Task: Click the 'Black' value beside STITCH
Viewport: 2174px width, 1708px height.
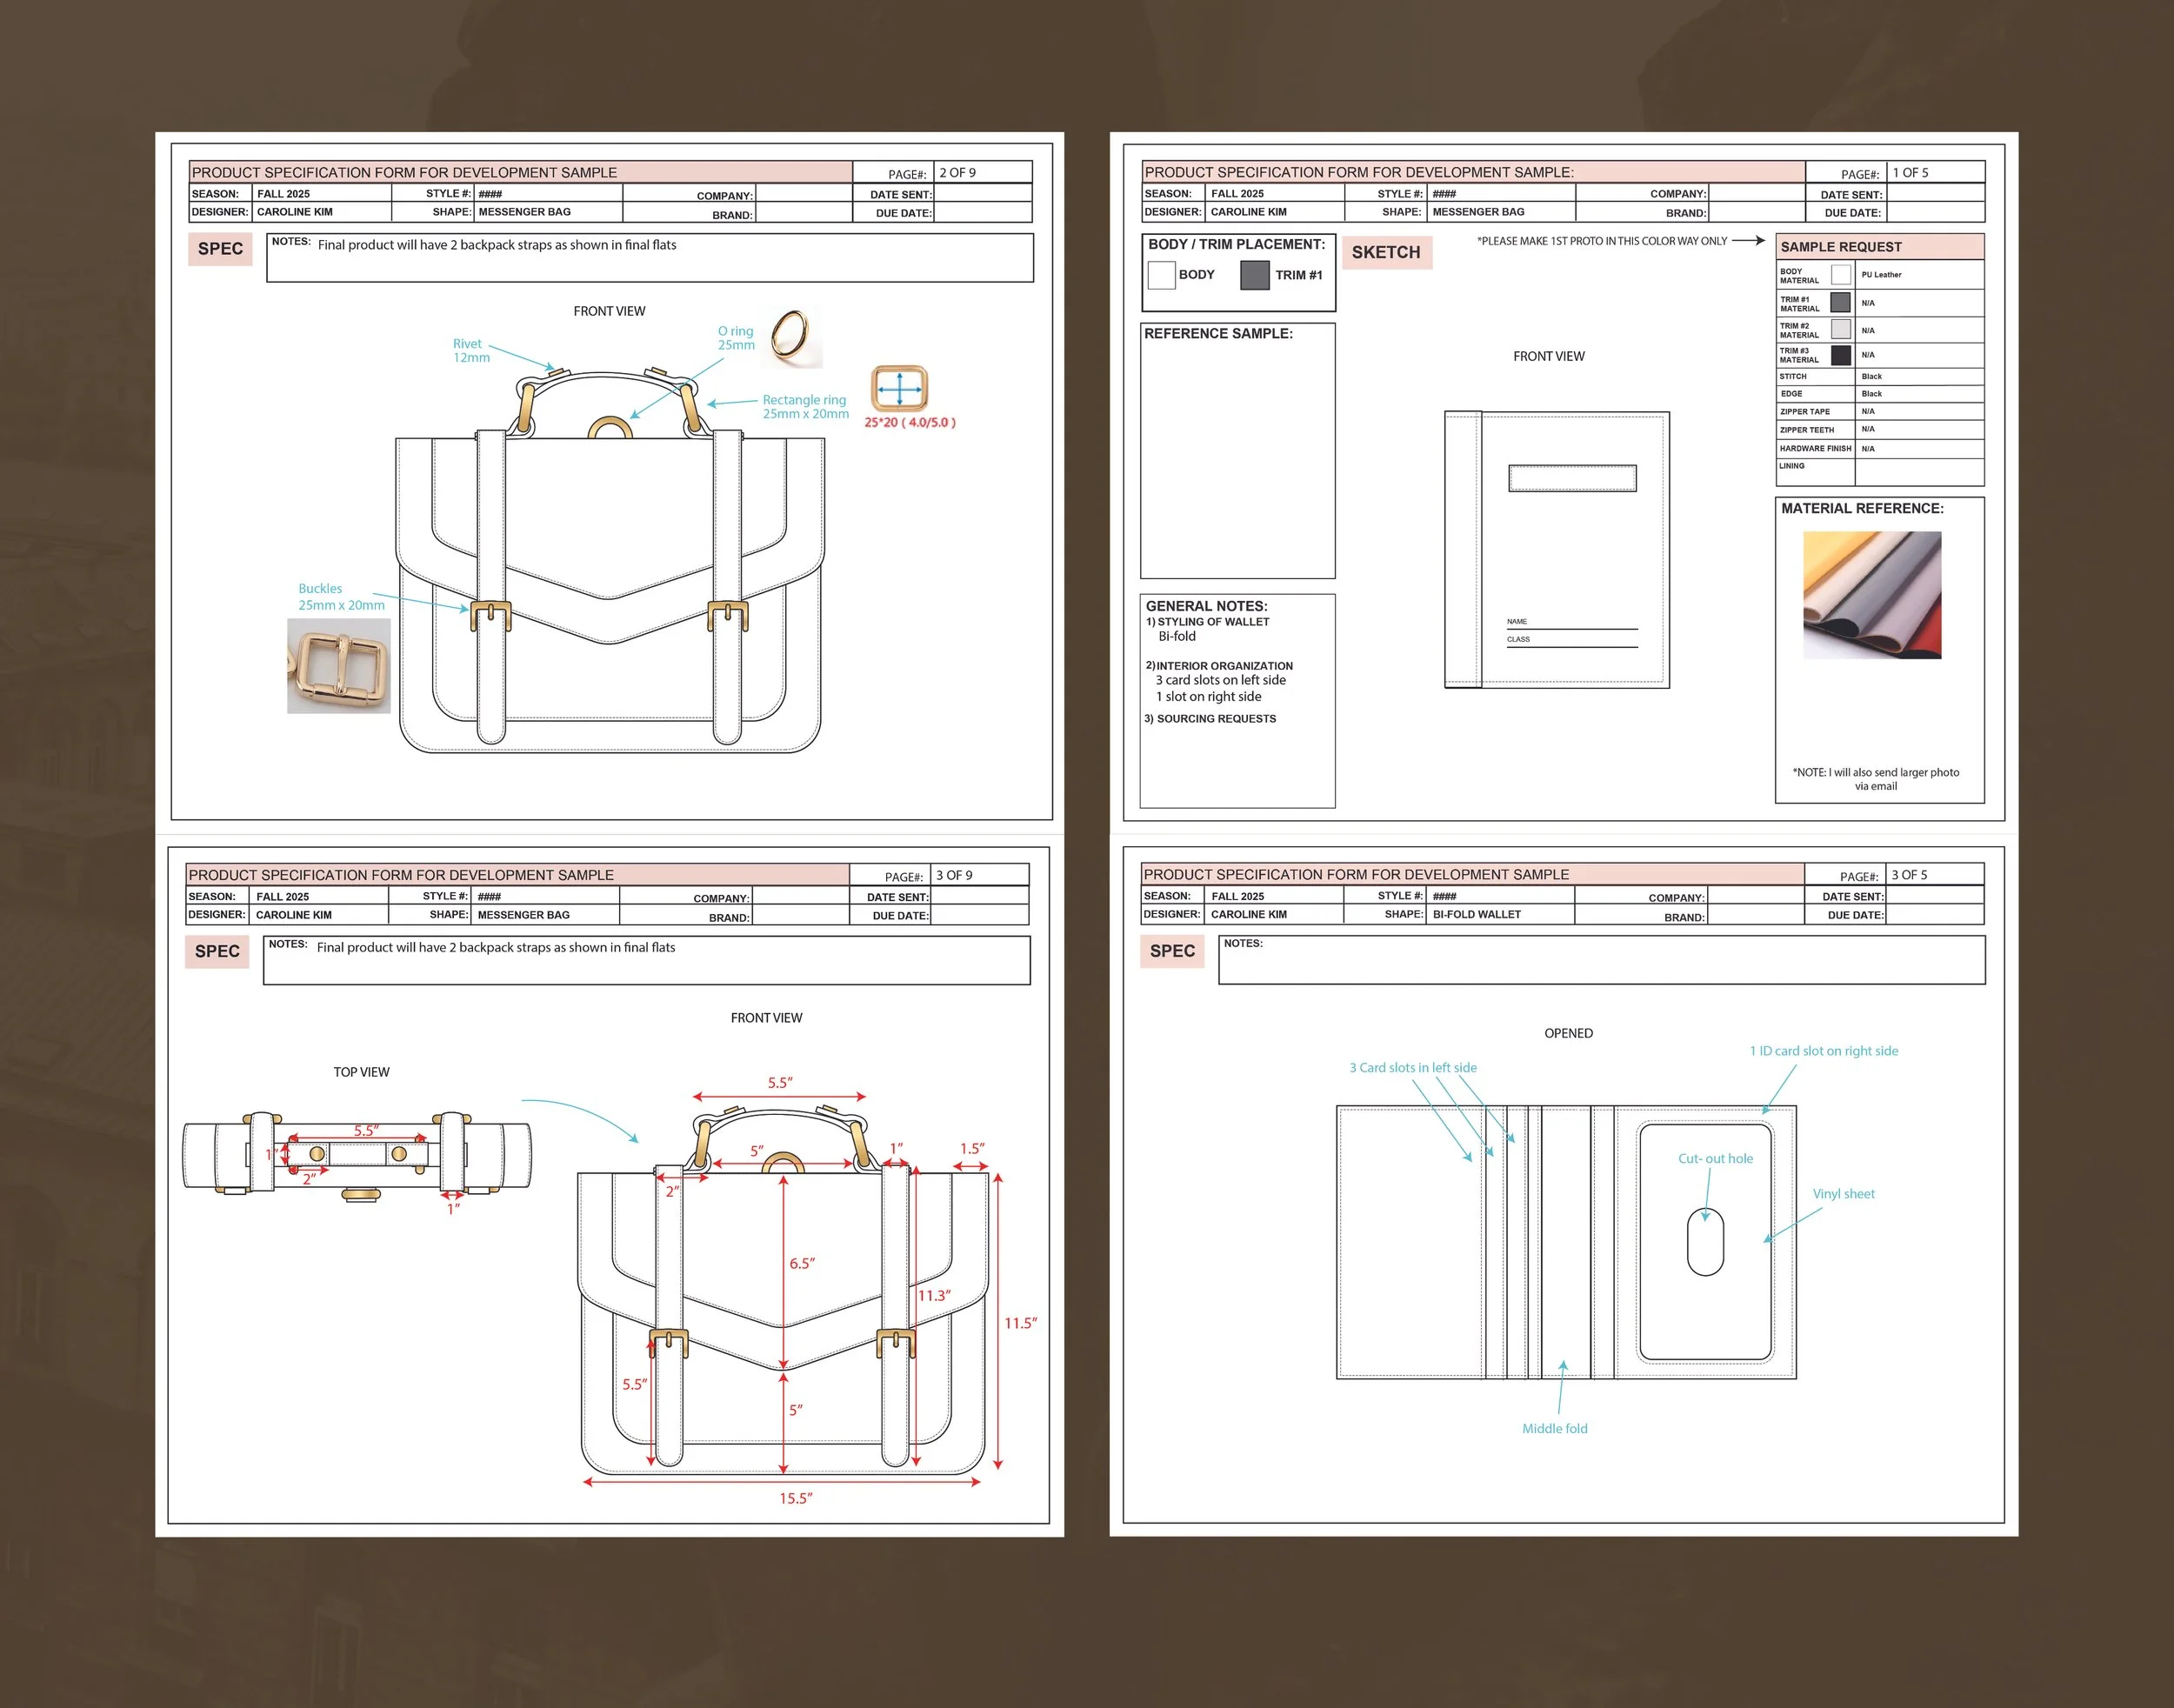Action: tap(1871, 377)
